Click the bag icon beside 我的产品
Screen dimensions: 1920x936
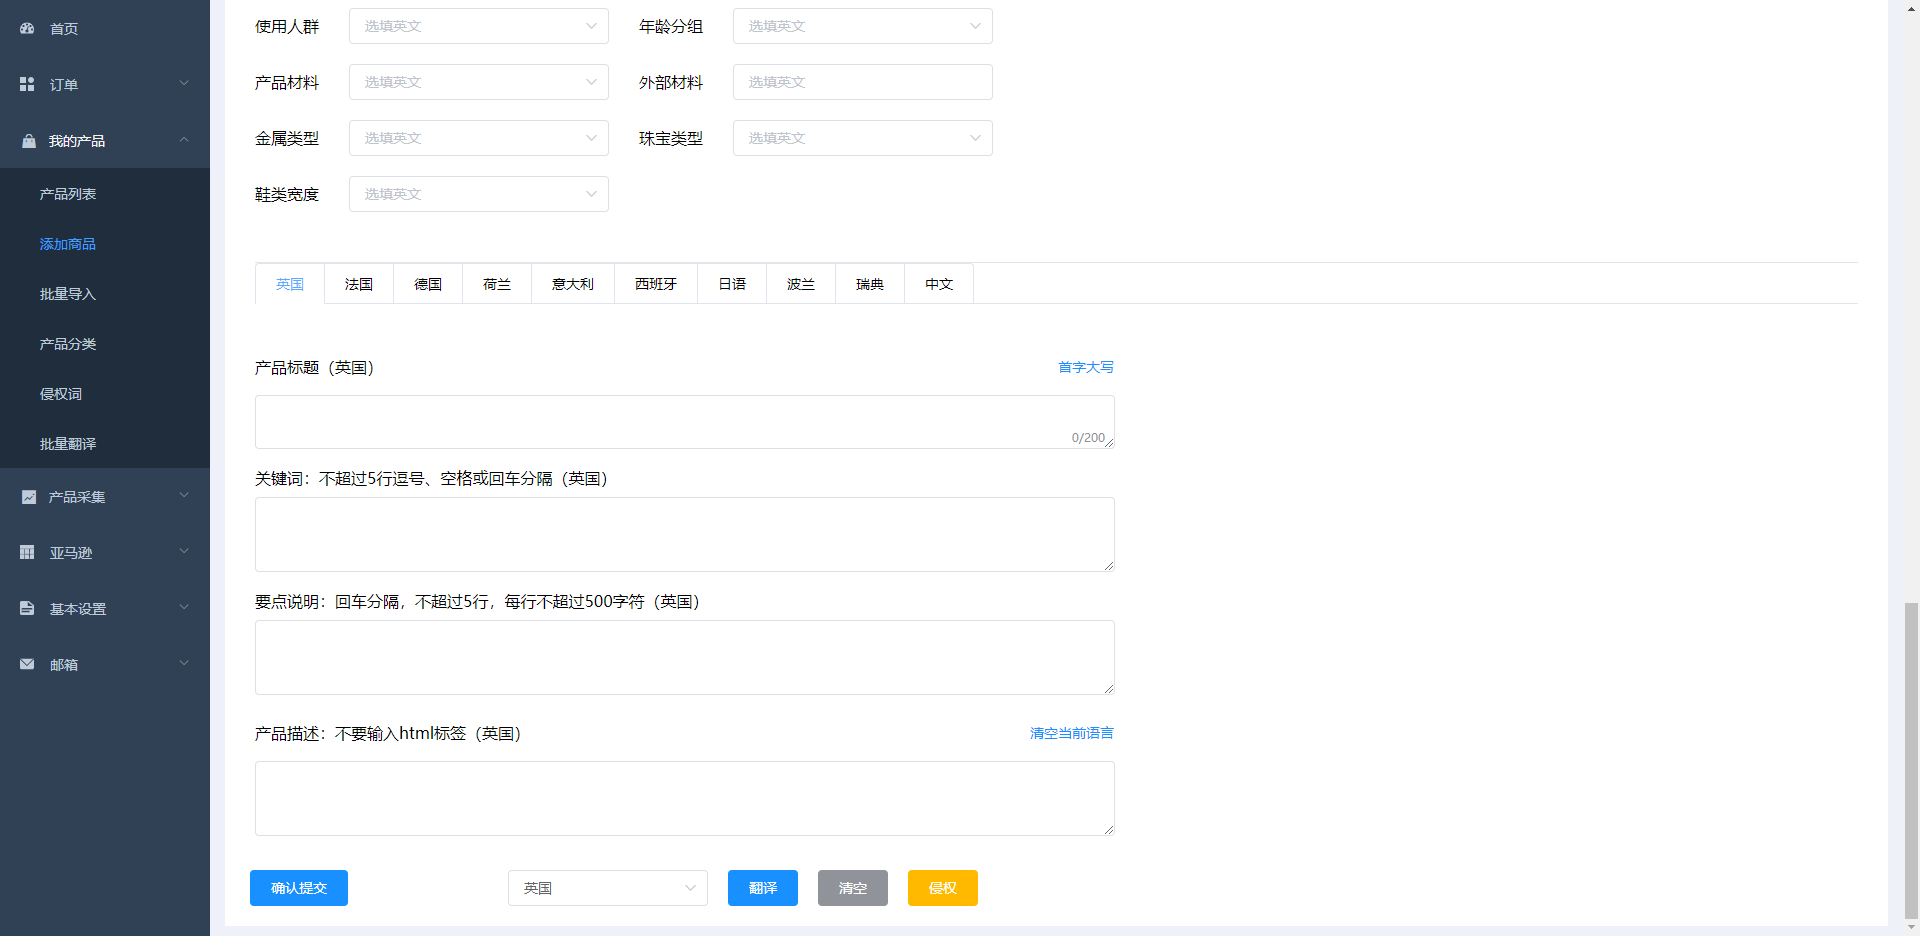pos(28,141)
